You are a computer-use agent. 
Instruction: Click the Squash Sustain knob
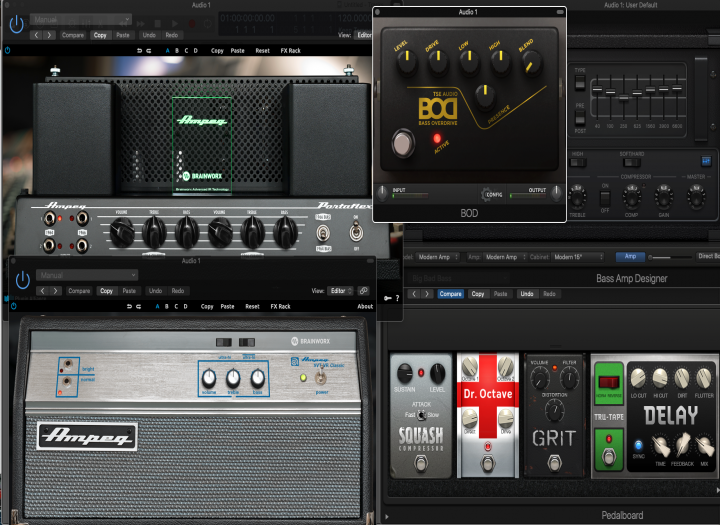(x=405, y=373)
